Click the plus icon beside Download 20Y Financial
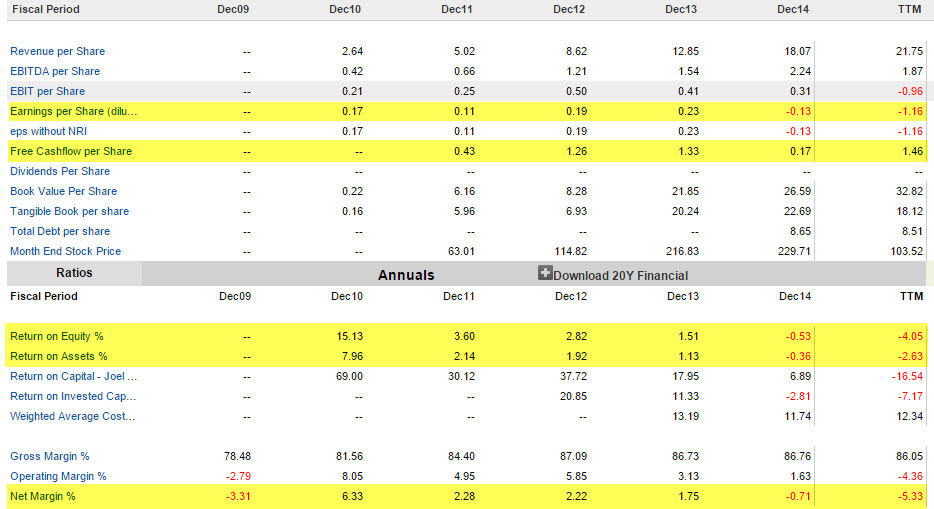Image resolution: width=934 pixels, height=509 pixels. 545,273
